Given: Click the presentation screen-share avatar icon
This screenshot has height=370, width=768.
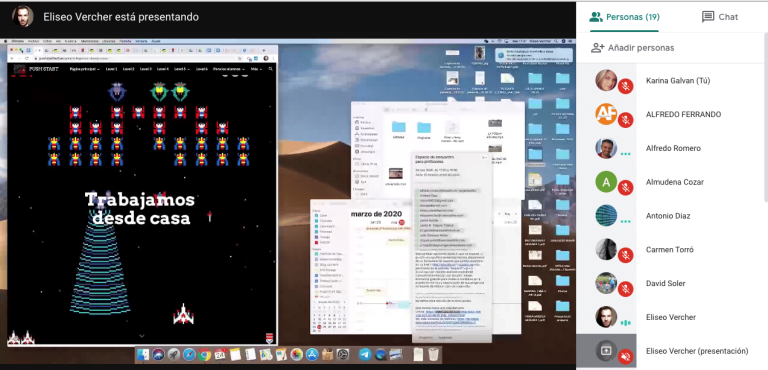Looking at the screenshot, I should point(606,351).
